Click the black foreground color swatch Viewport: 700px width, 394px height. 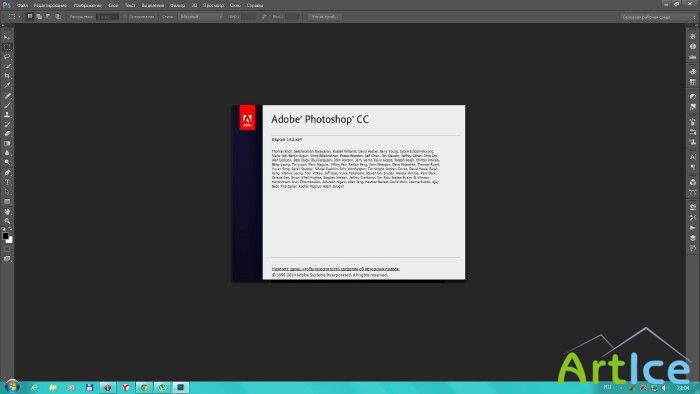point(5,236)
